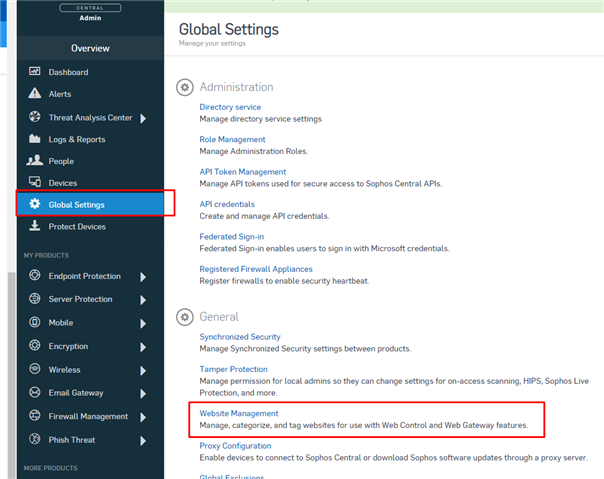This screenshot has height=479, width=604.
Task: Click the Server Protection icon
Action: (x=35, y=298)
